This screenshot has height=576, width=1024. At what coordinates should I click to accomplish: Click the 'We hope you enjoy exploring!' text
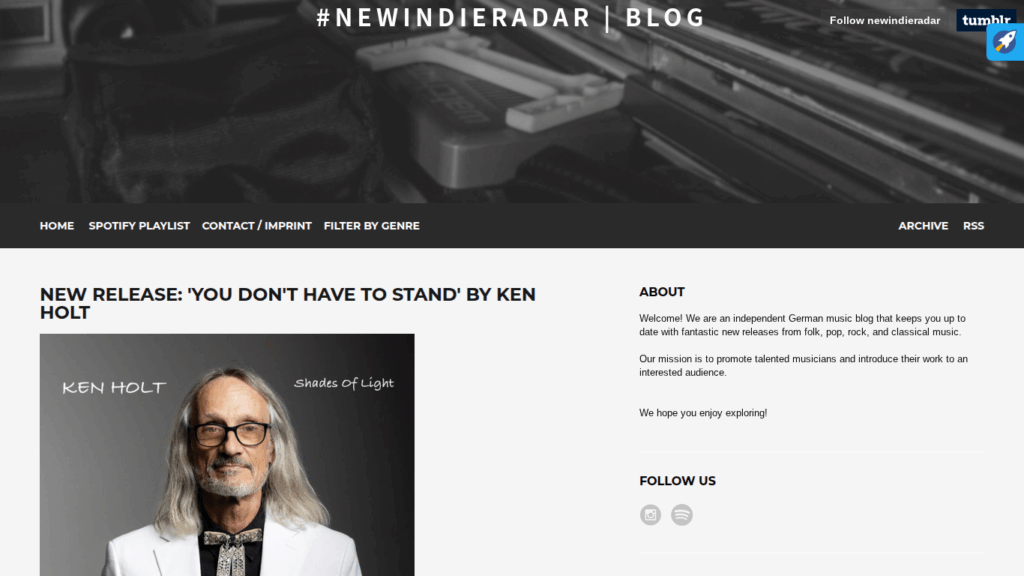point(703,413)
